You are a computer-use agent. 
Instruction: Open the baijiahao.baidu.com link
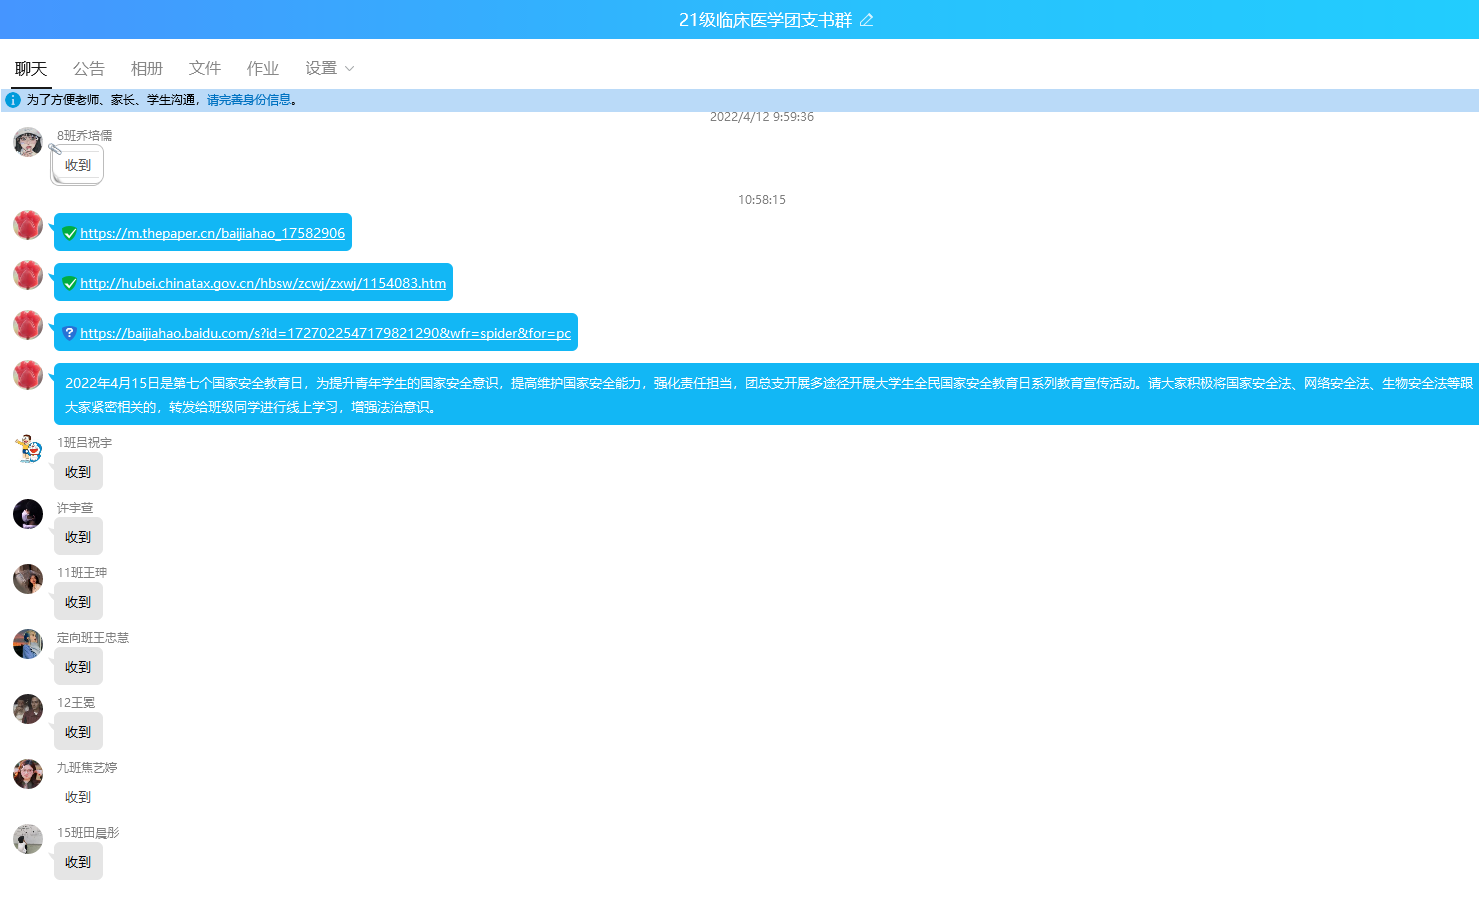click(325, 333)
